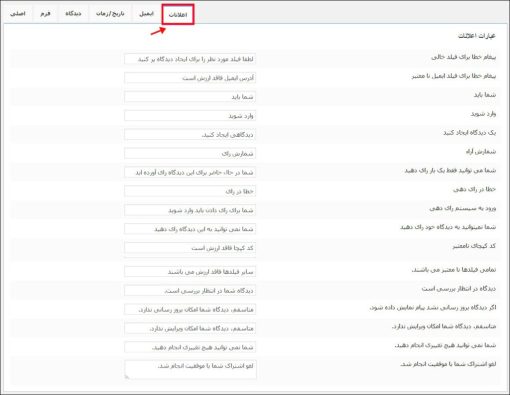Select the label شمارش آراء
Screen dimensions: 510x395
pos(481,152)
